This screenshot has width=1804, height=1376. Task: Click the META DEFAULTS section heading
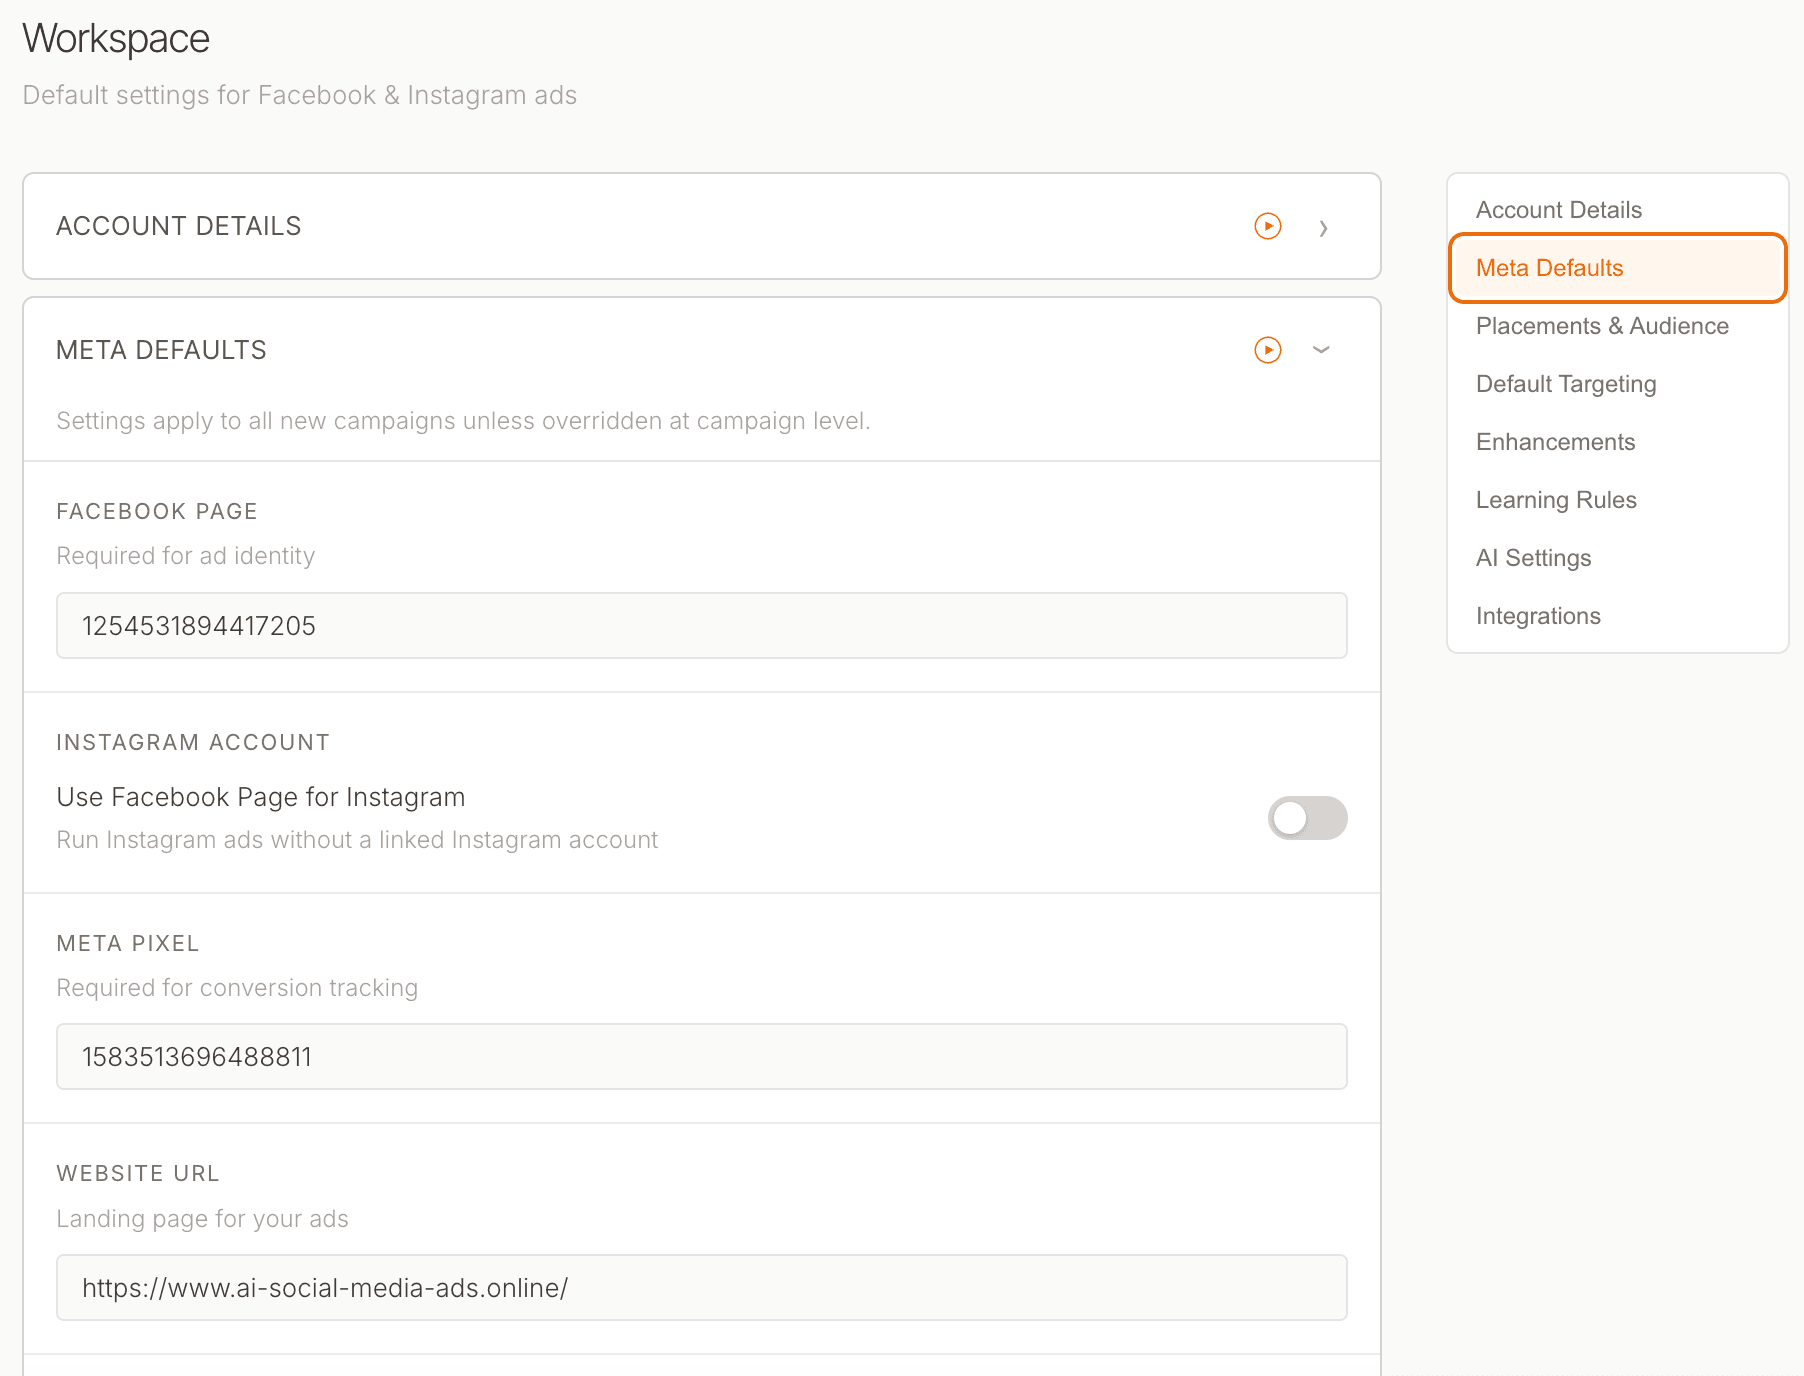point(161,350)
